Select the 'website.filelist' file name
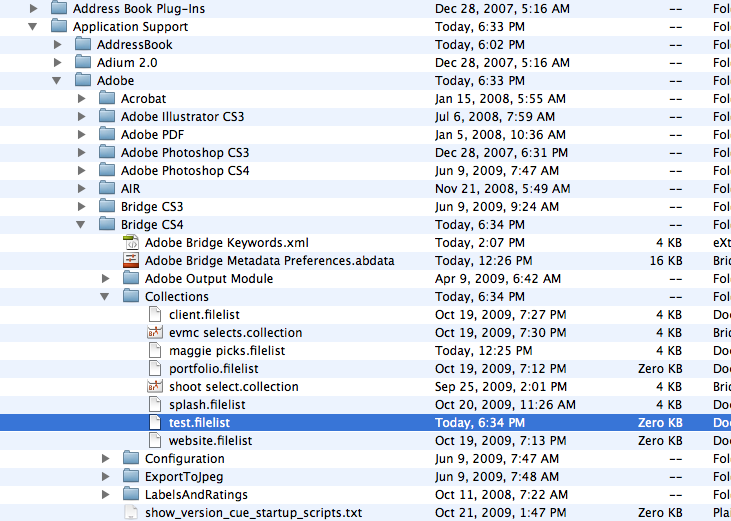731x521 pixels. (210, 441)
